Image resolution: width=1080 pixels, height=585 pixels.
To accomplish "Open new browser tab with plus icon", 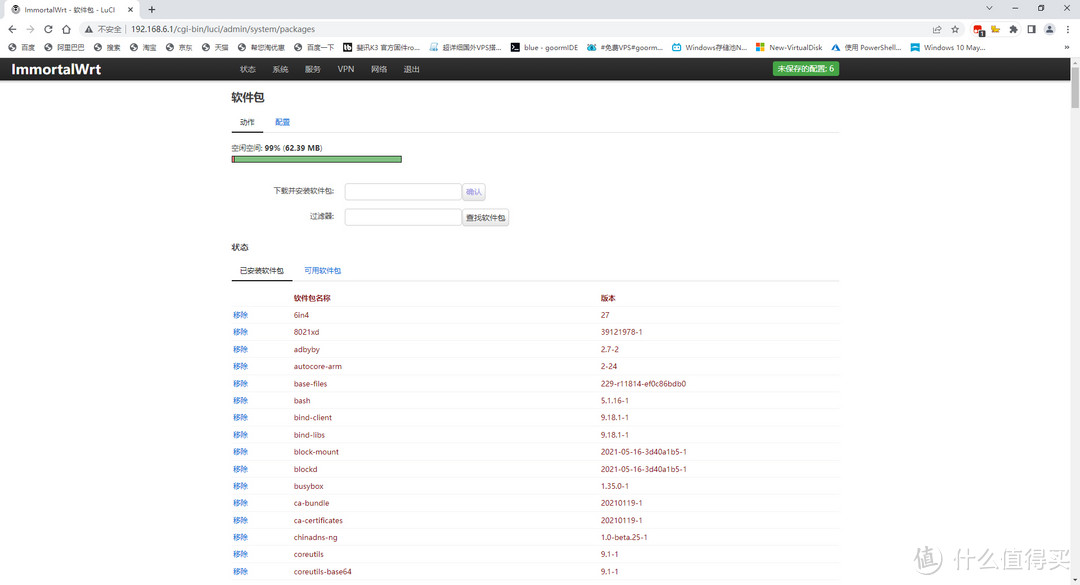I will 152,9.
